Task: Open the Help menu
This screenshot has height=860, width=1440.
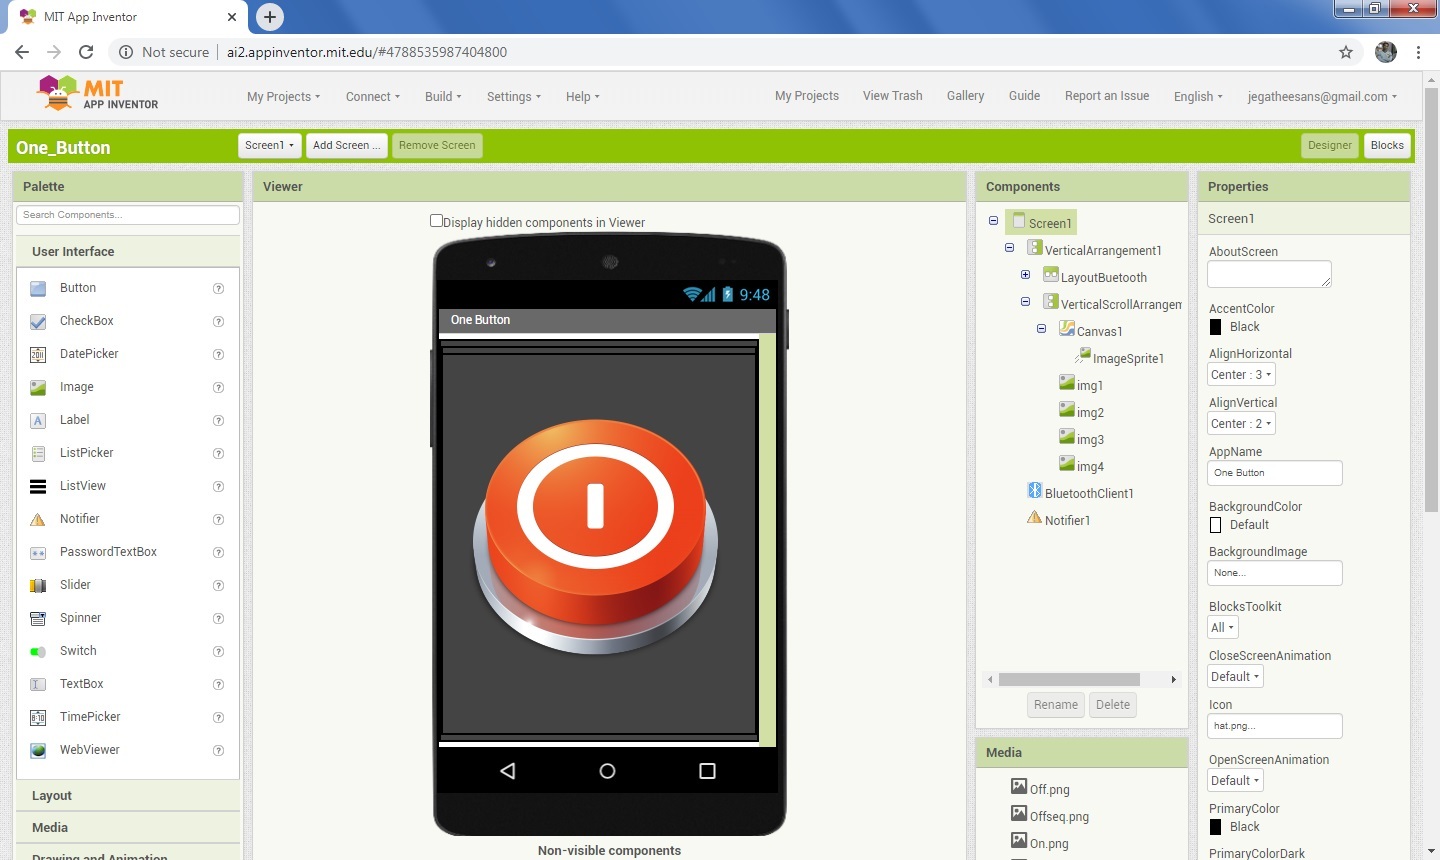Action: point(583,97)
